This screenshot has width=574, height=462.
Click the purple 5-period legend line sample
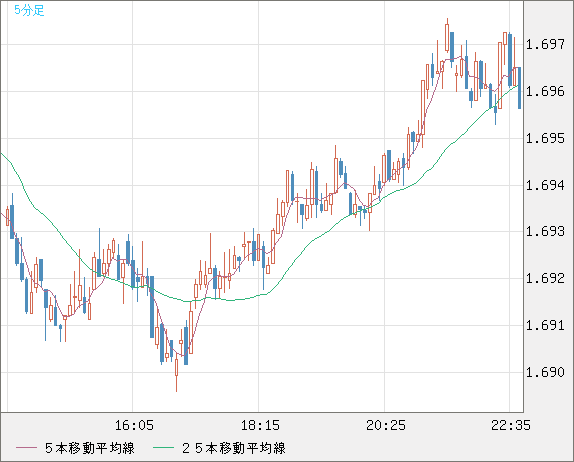click(x=26, y=448)
